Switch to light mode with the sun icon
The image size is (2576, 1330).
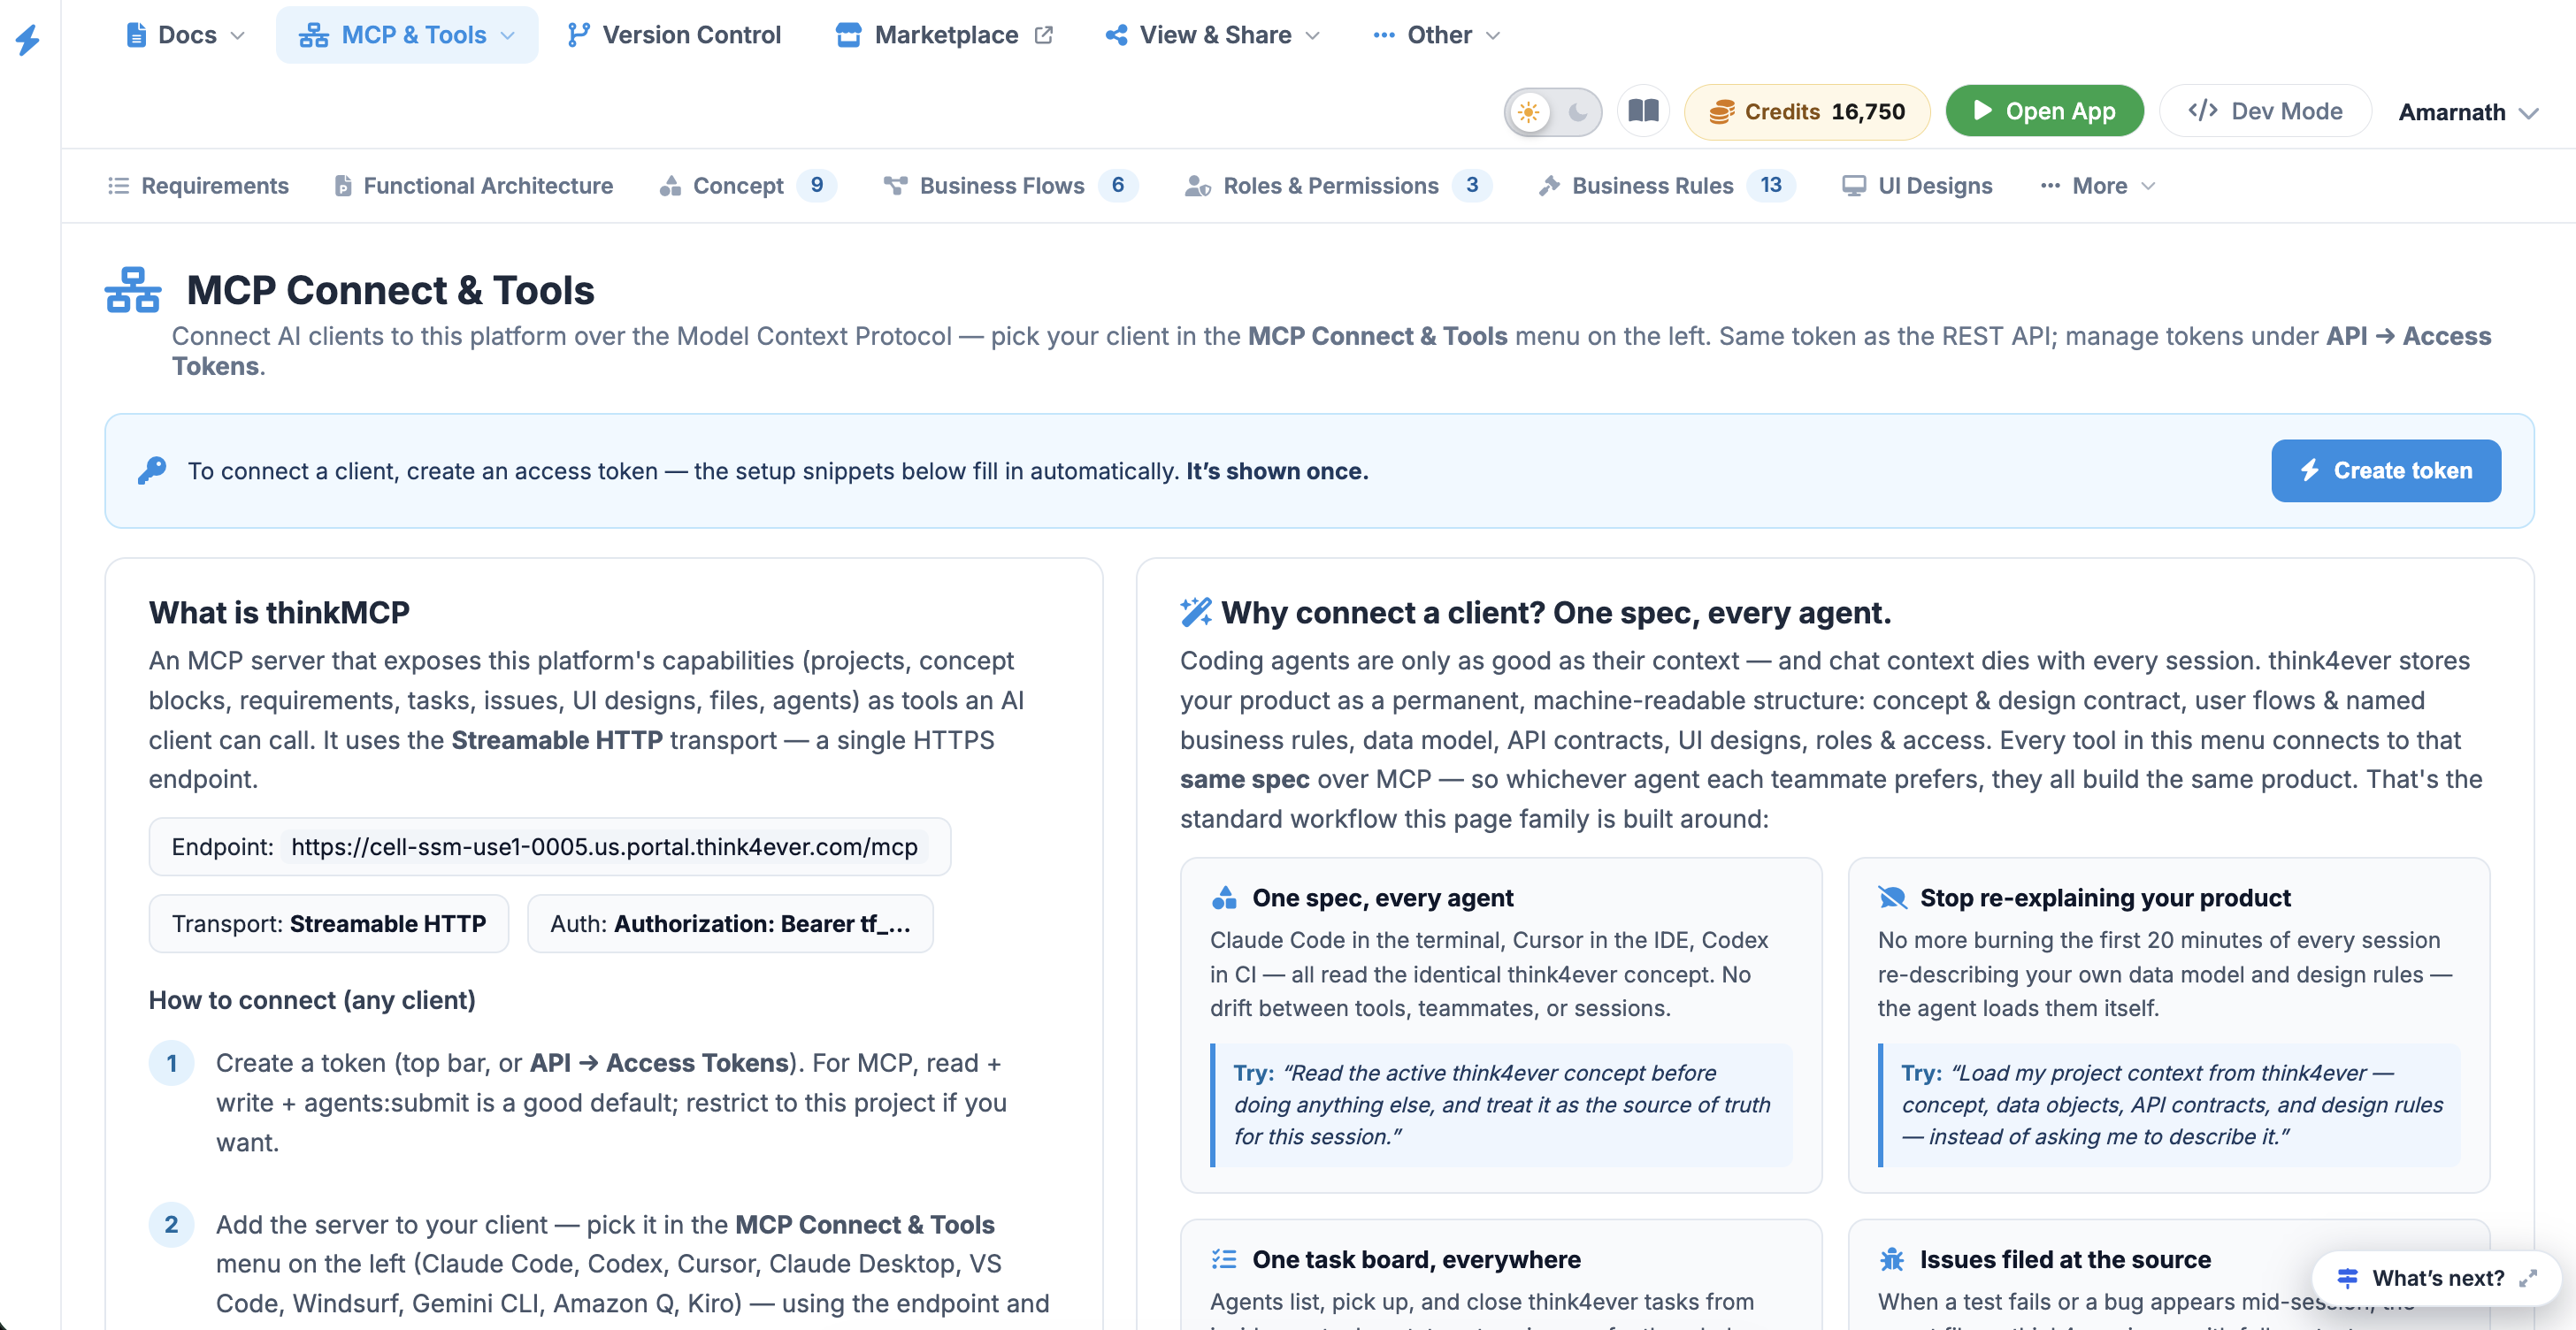coord(1528,112)
